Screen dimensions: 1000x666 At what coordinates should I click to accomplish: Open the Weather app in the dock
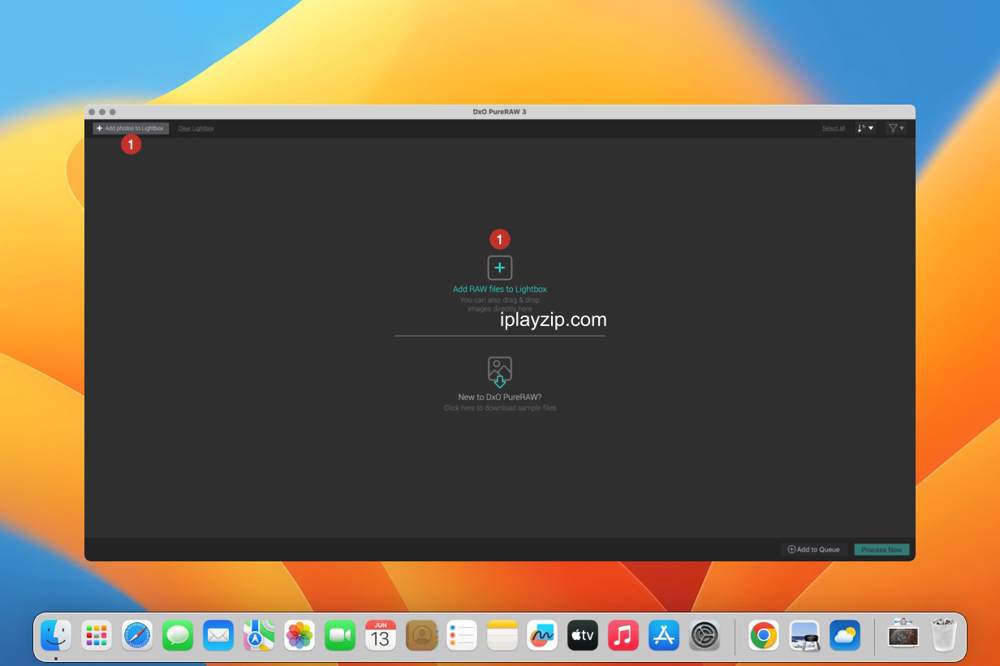click(x=844, y=635)
